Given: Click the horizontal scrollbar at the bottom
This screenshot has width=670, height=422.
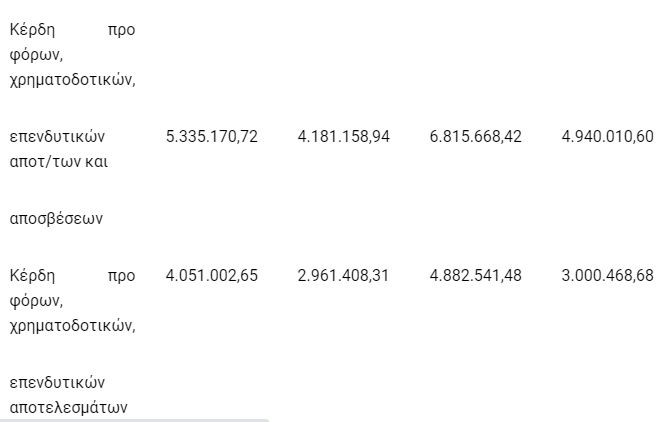Looking at the screenshot, I should click(x=134, y=420).
